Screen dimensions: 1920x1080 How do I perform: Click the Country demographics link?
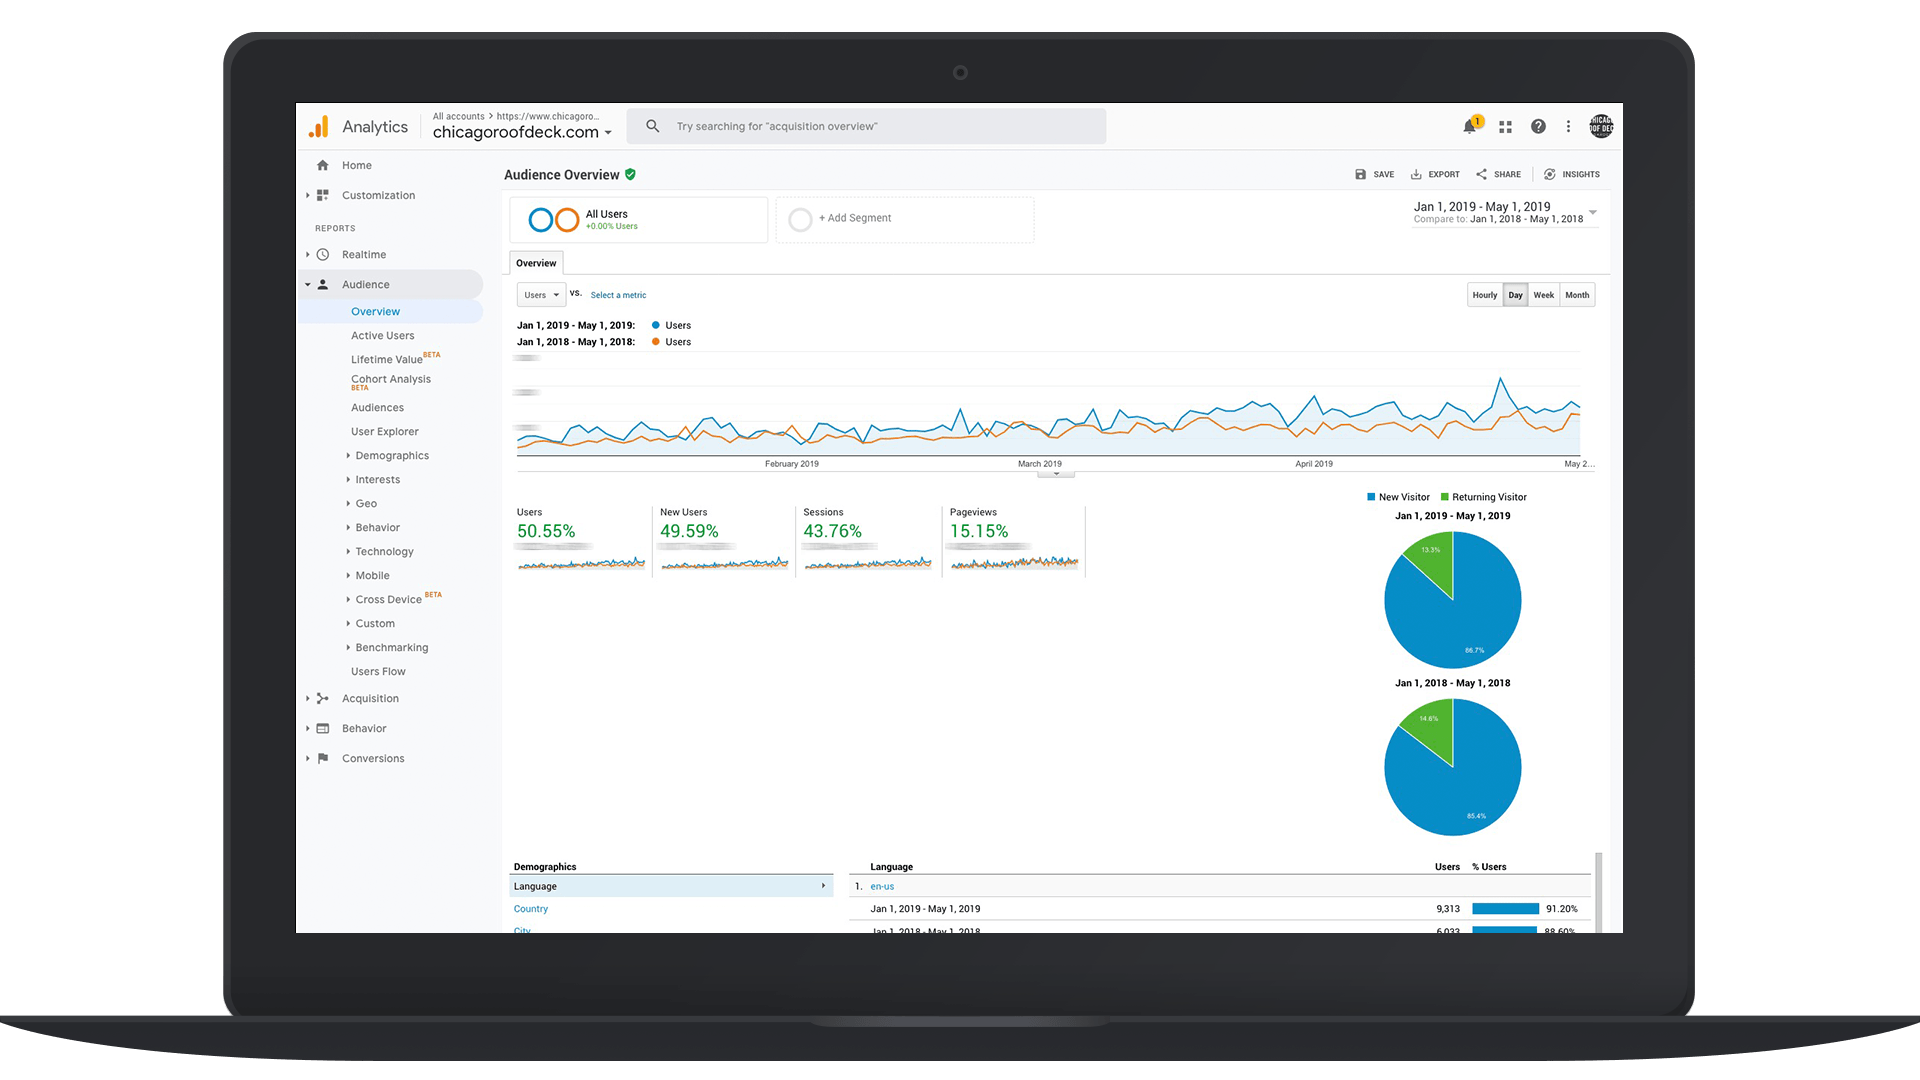[x=530, y=909]
